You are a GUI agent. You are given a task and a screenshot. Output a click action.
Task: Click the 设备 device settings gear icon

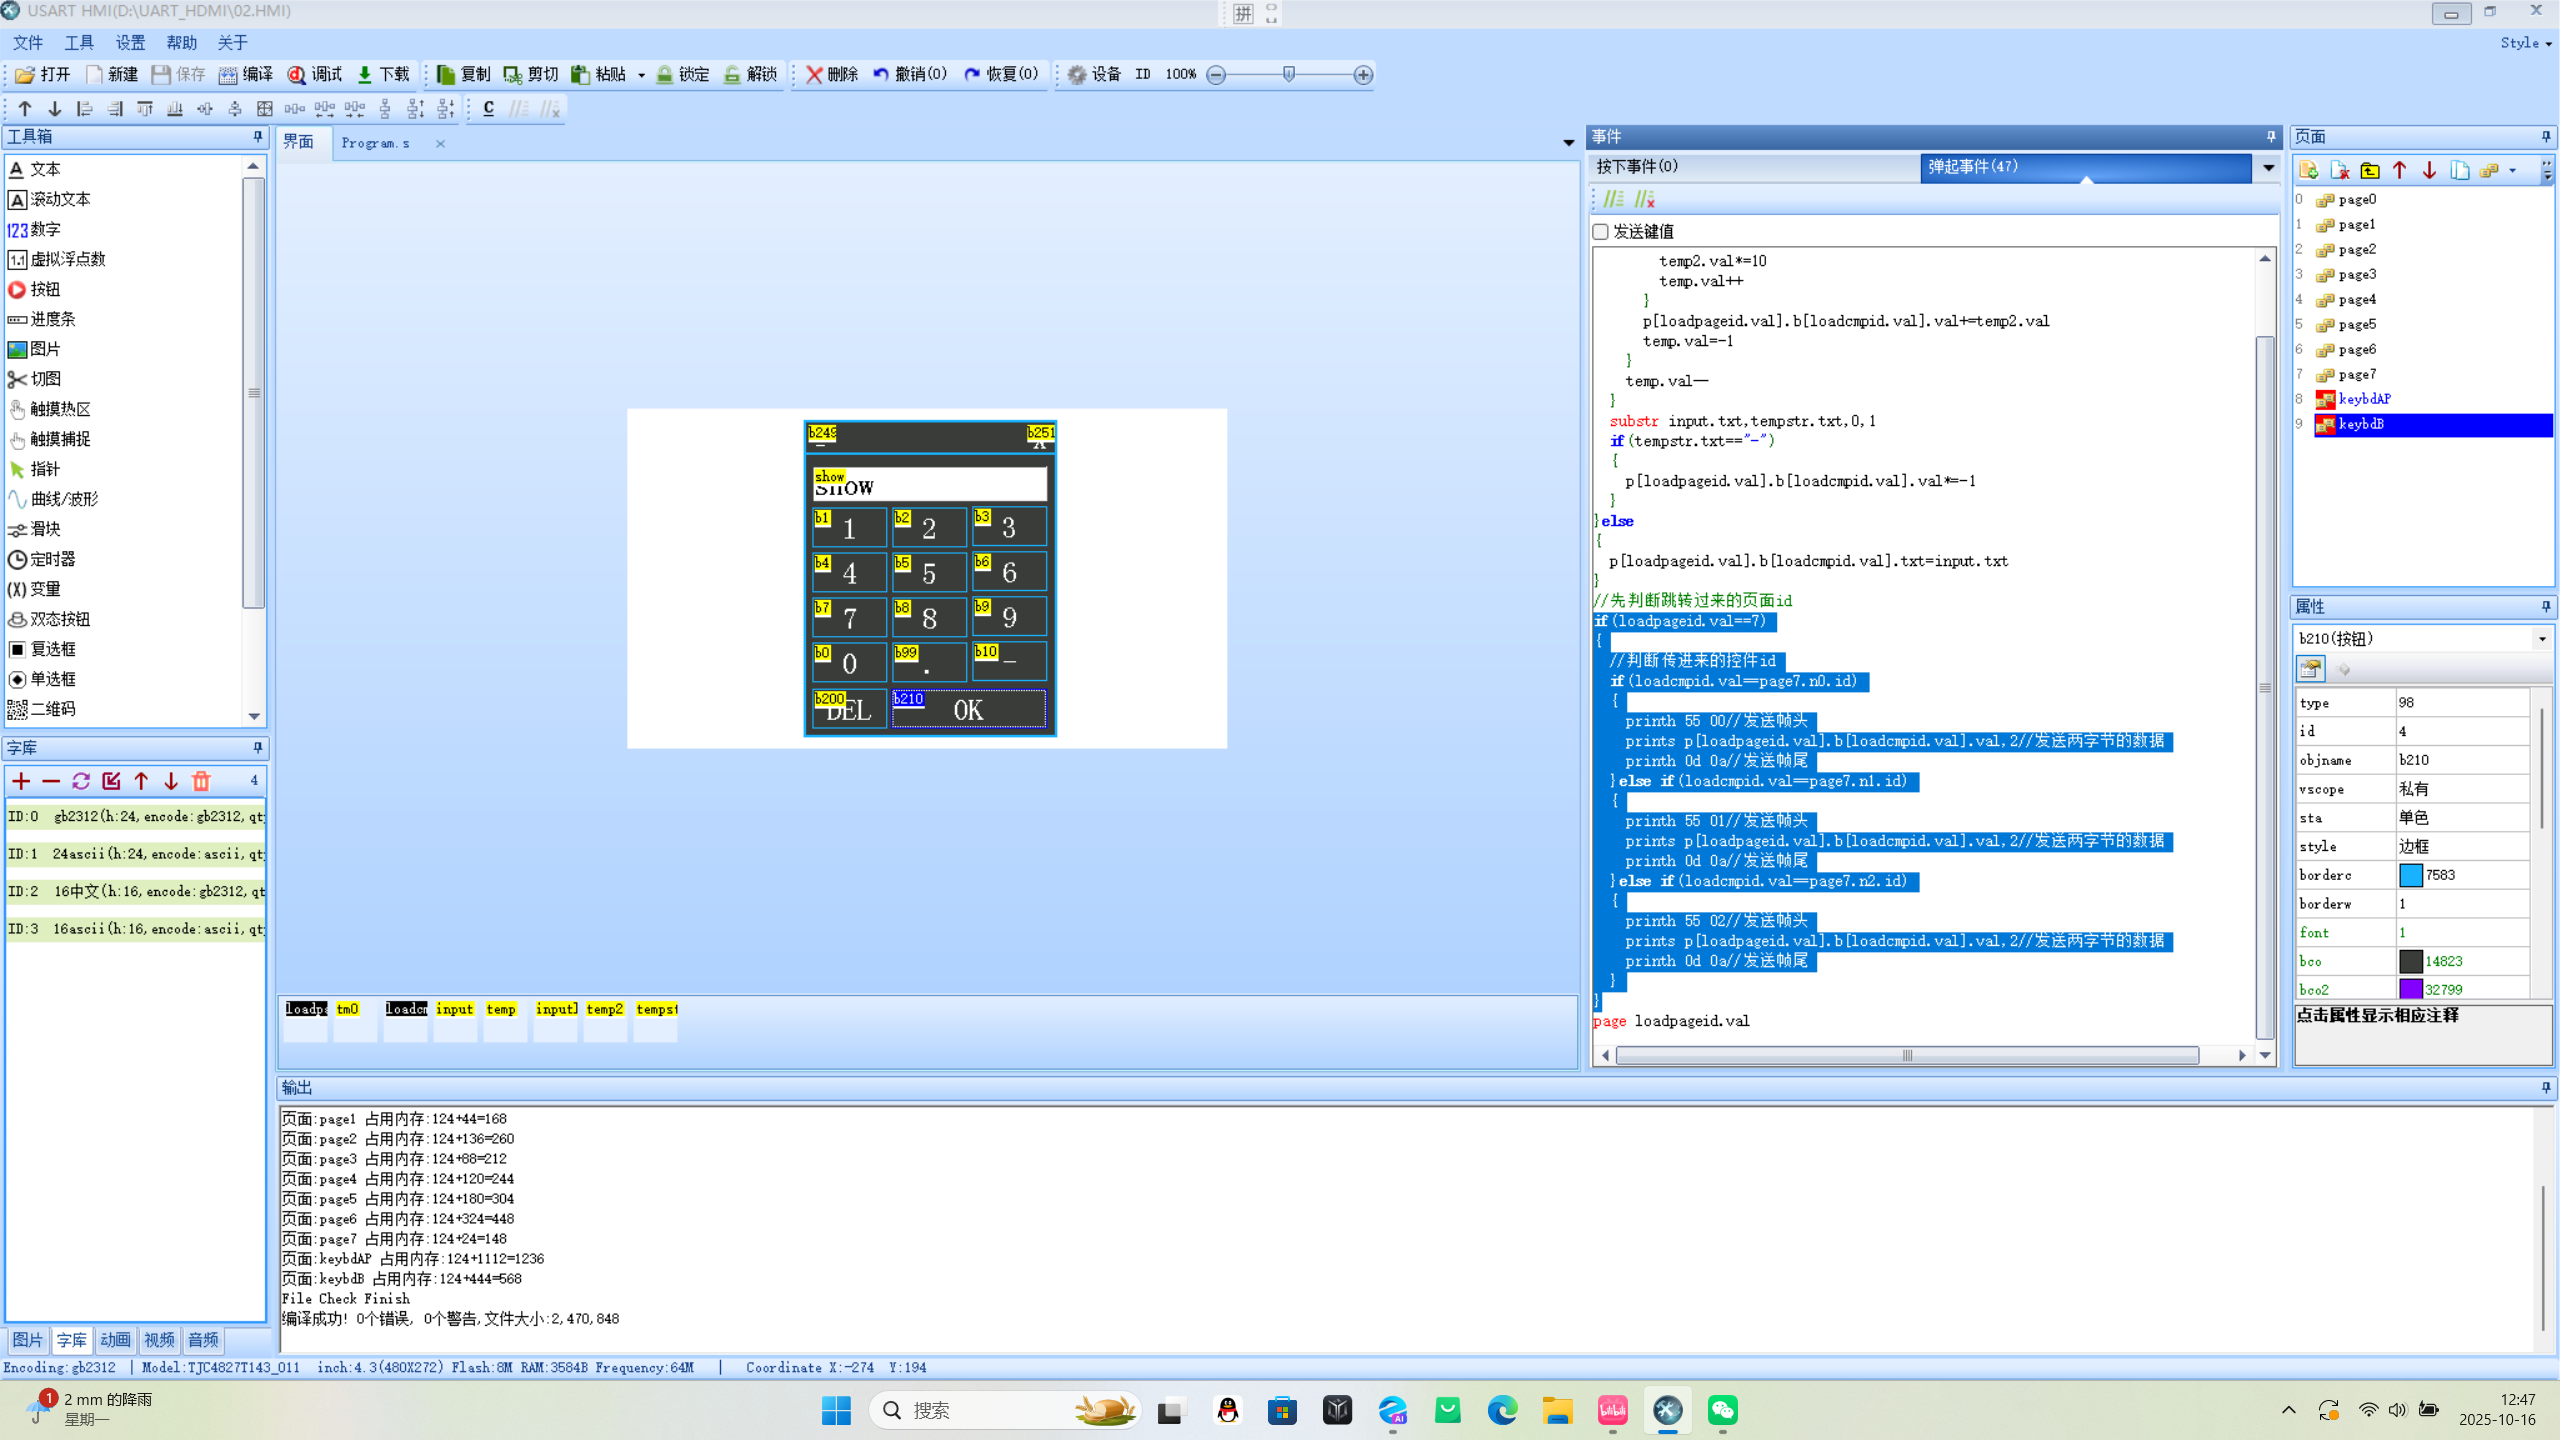[1077, 75]
